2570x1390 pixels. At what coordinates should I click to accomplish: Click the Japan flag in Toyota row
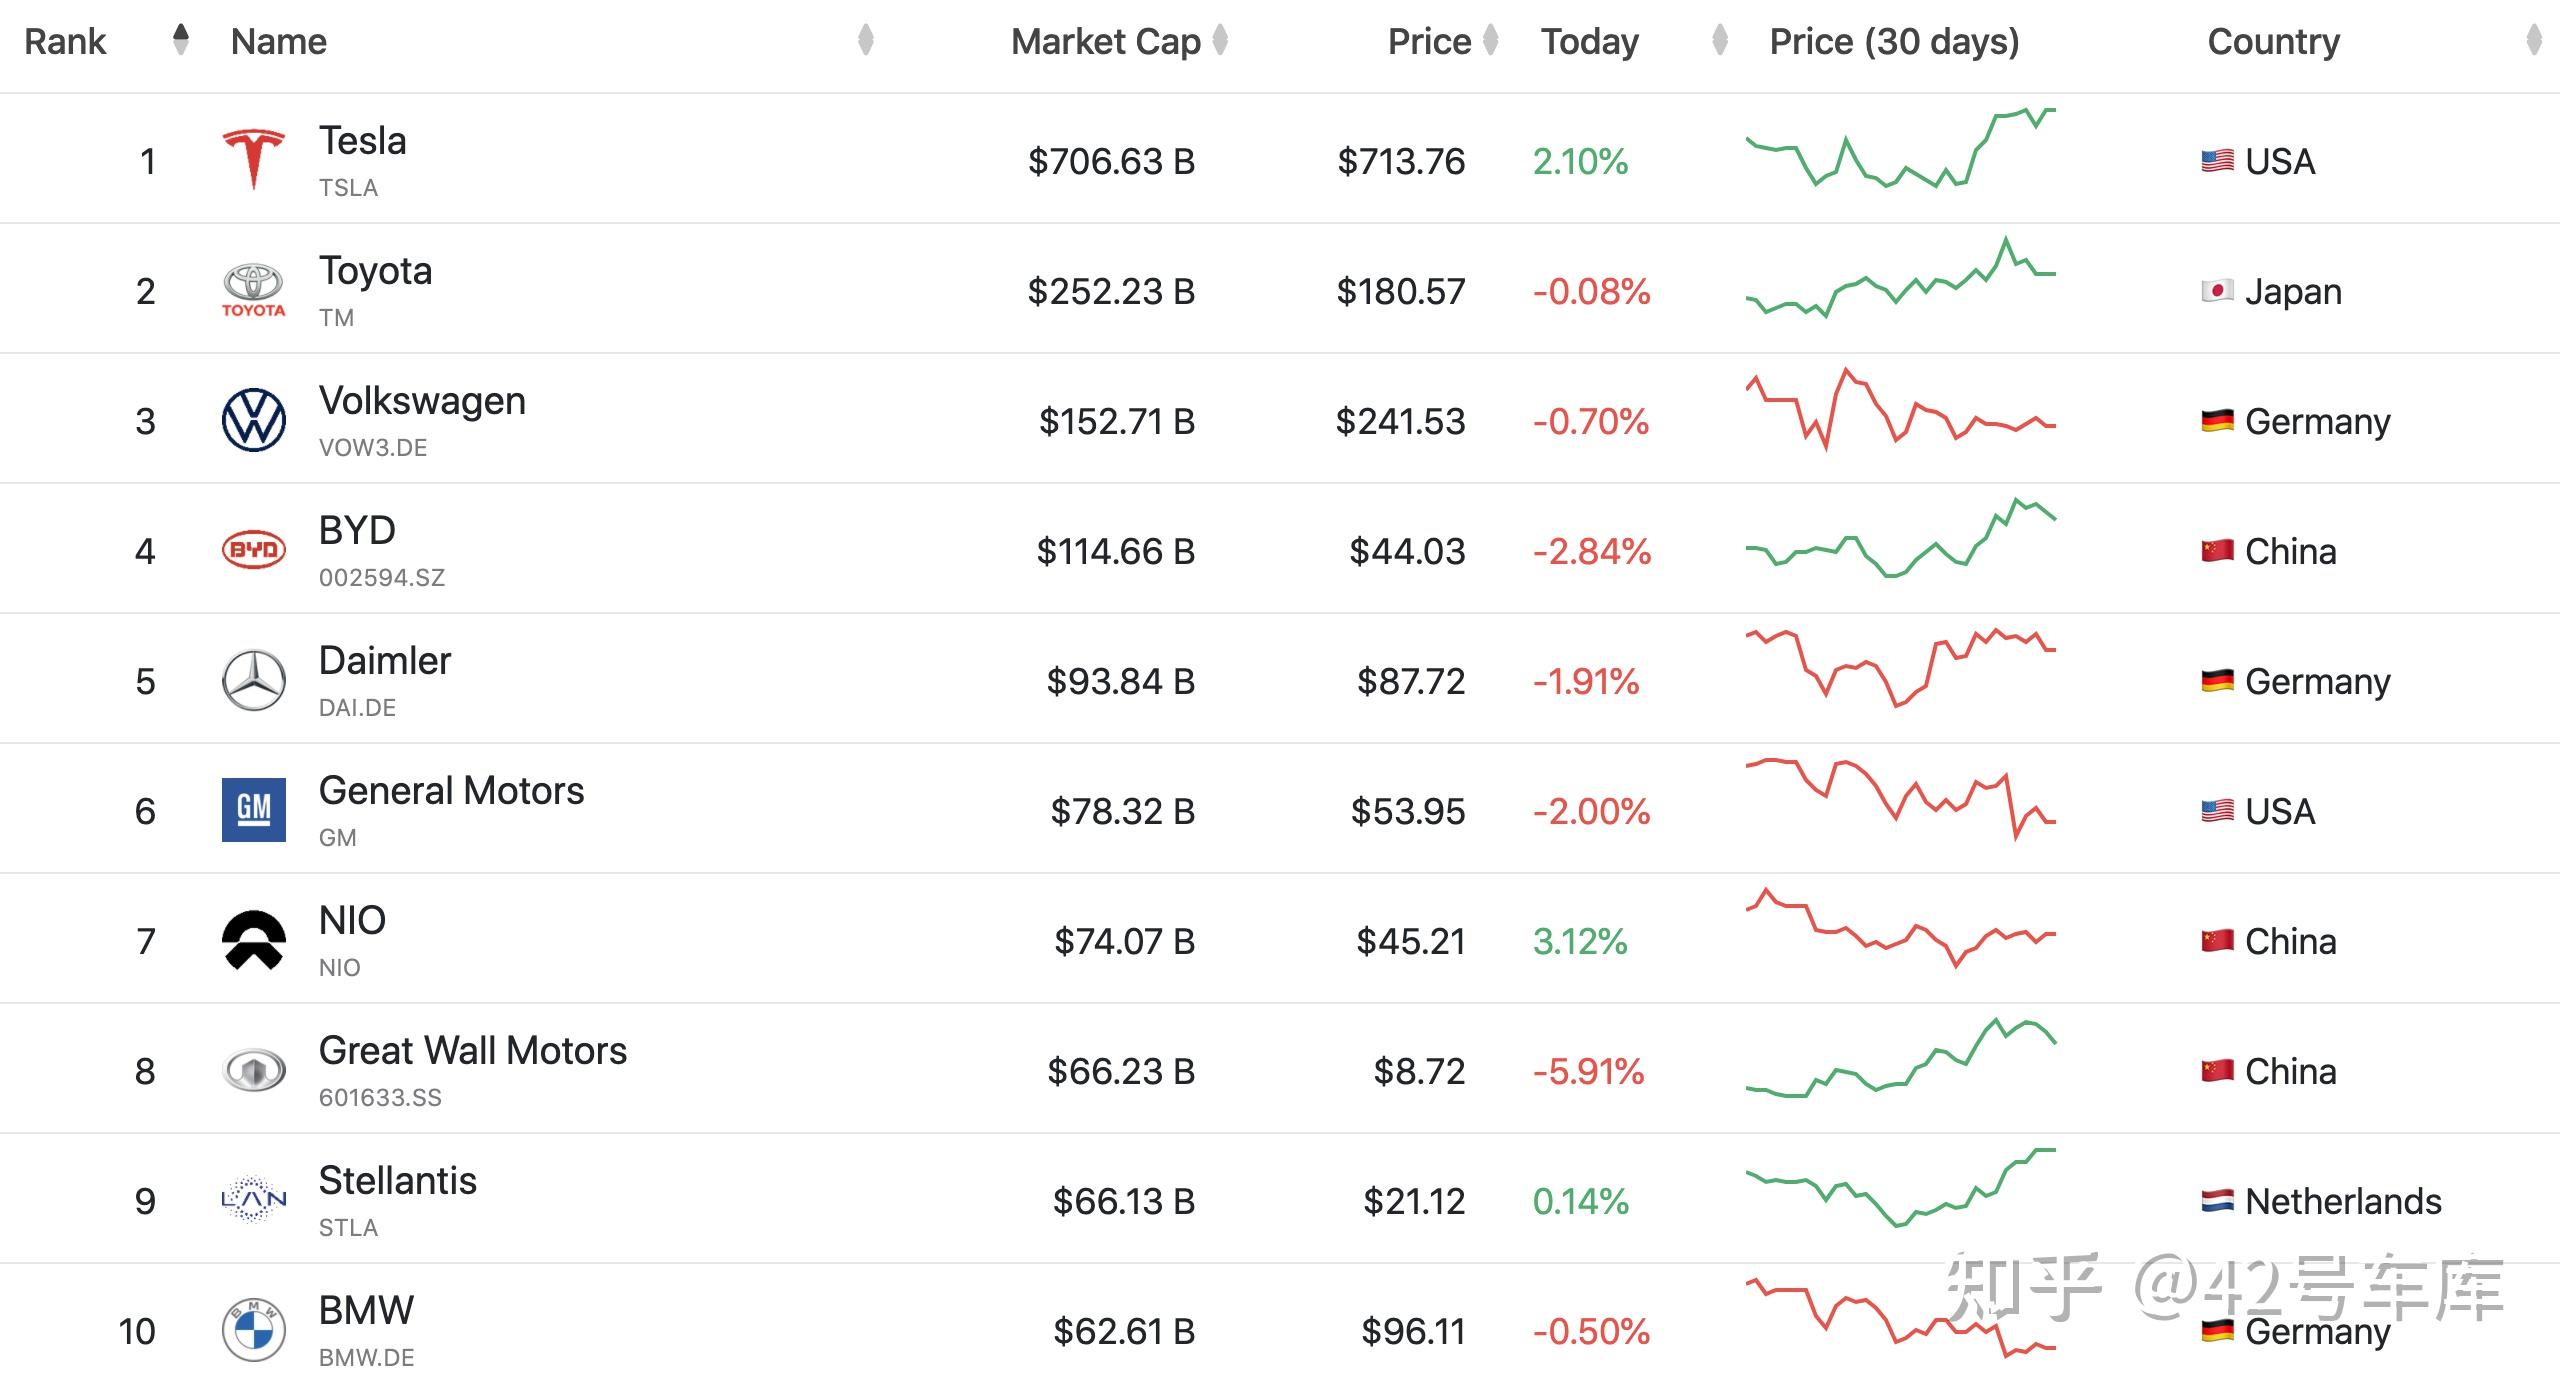point(2217,291)
